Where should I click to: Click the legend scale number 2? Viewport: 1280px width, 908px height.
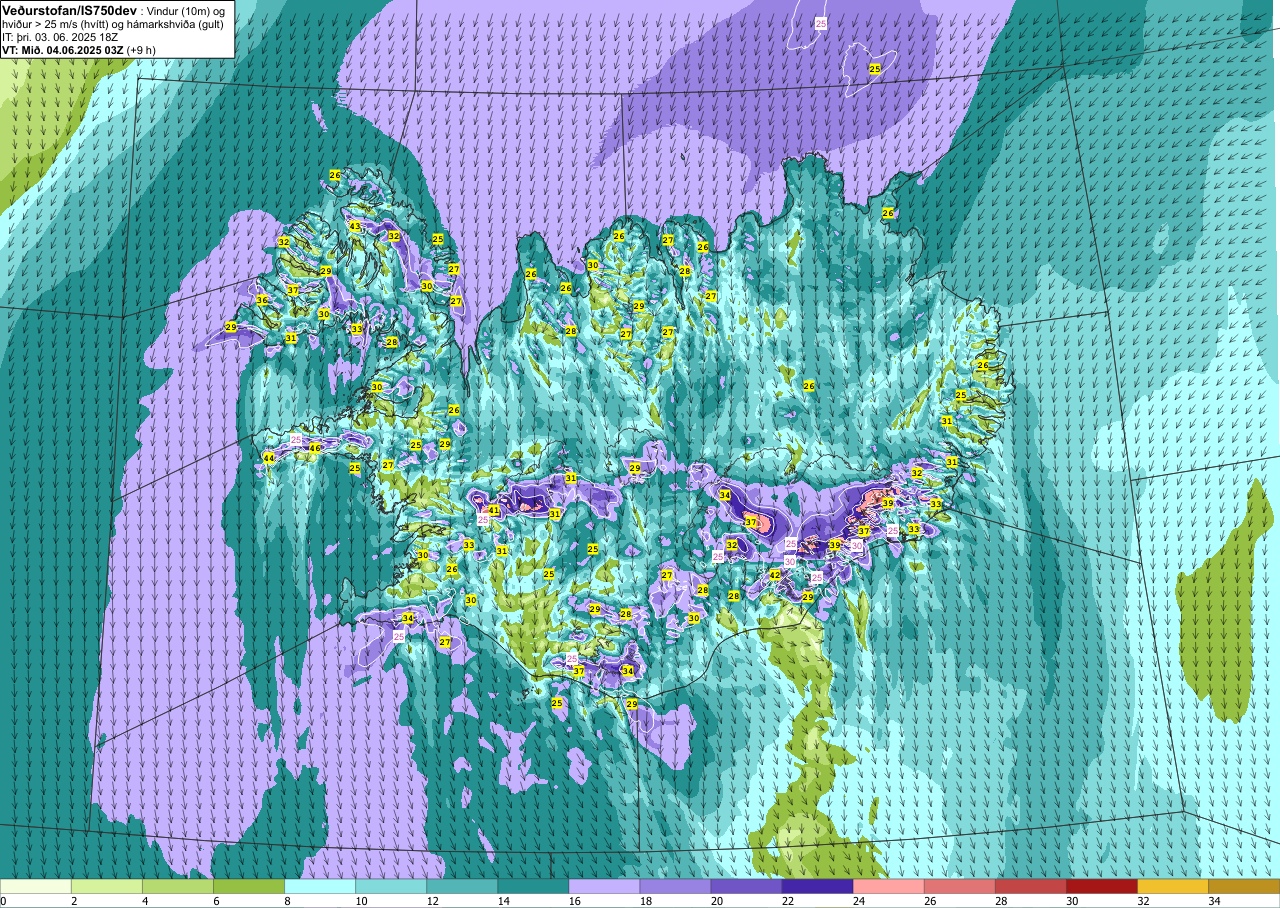coord(75,901)
